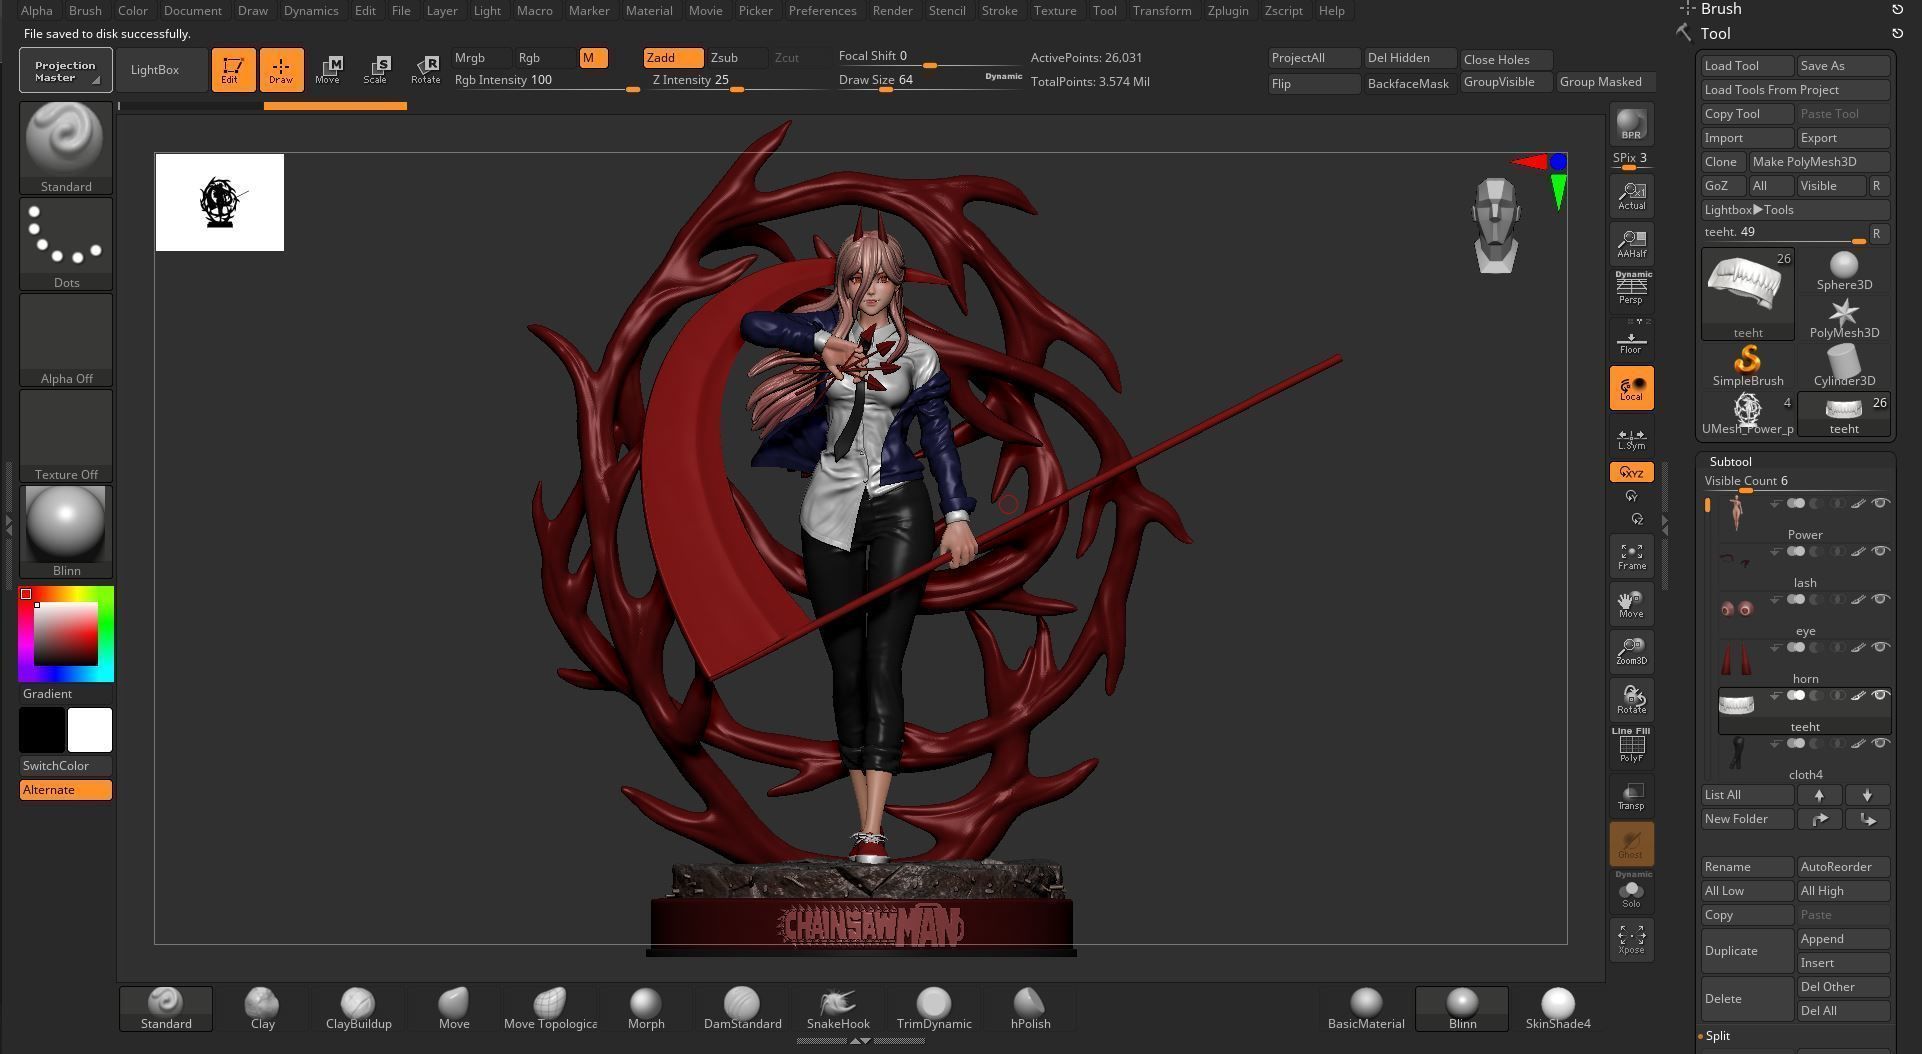Select the Scale transform tool

376,70
